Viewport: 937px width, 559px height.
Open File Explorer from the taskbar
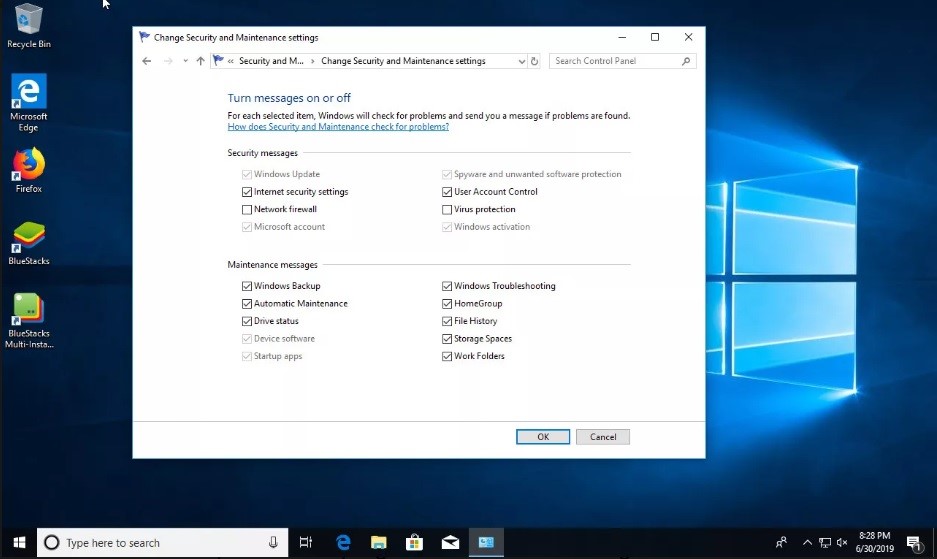(x=379, y=542)
